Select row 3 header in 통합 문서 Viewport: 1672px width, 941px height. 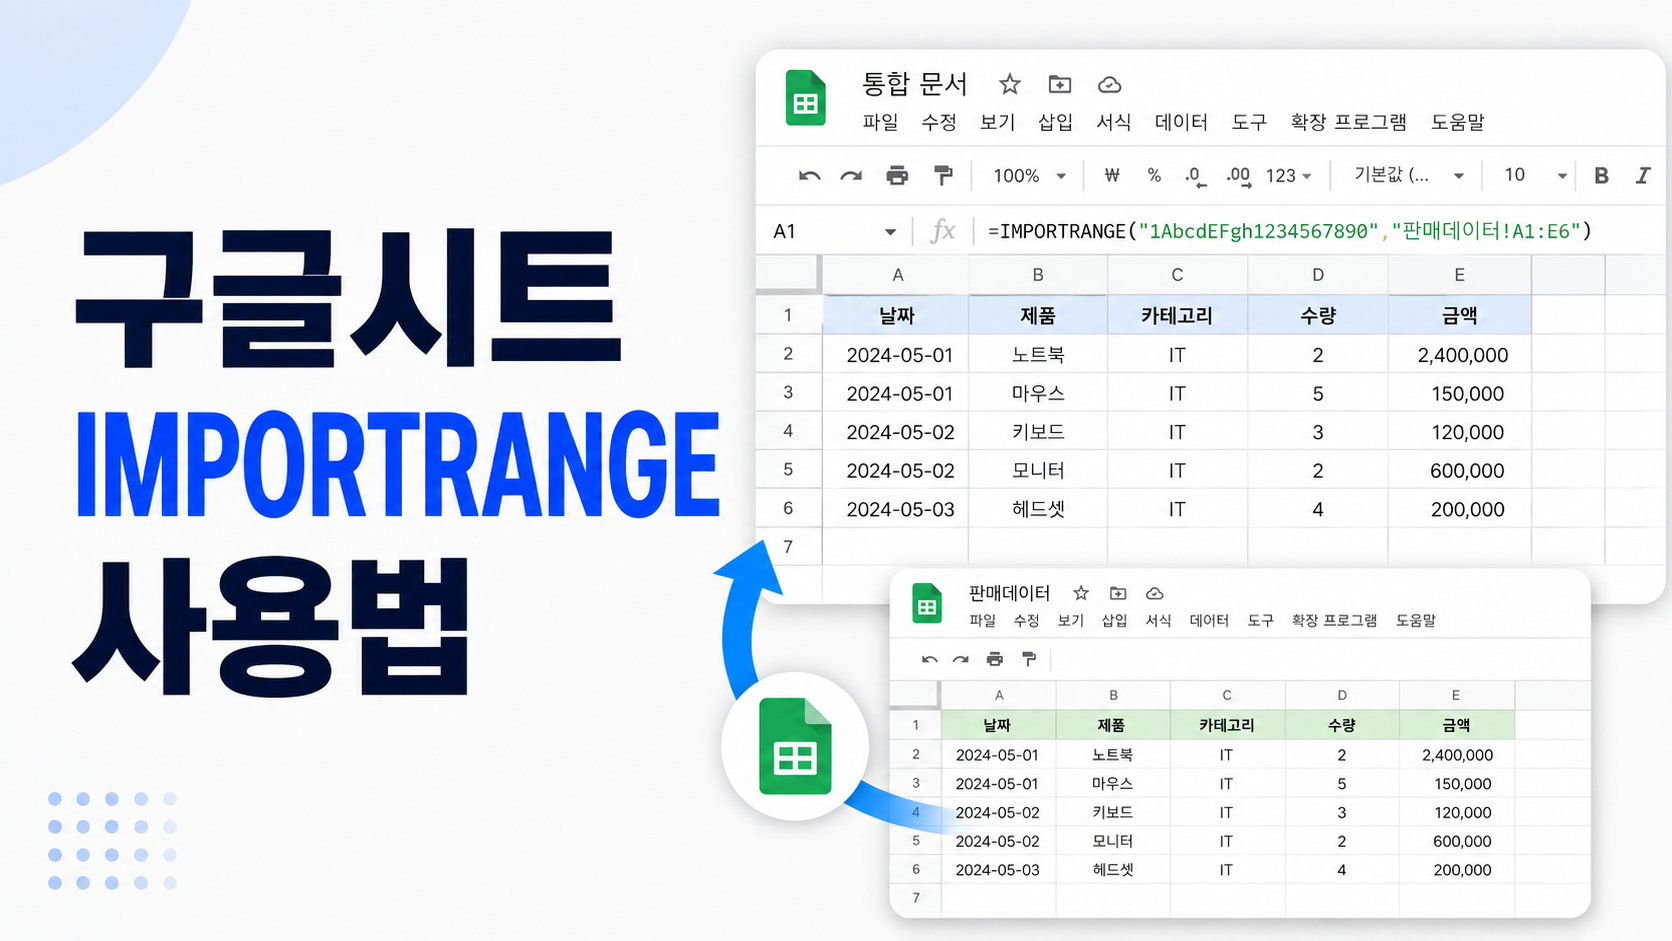[x=788, y=393]
